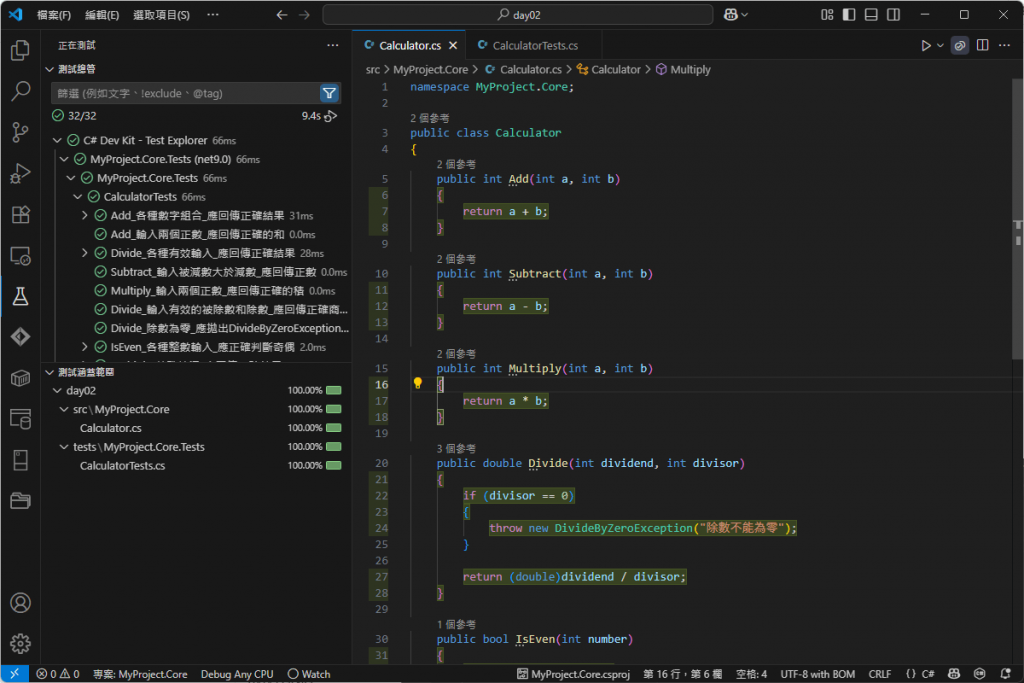
Task: Expand Add_各種數字組合 test node
Action: pyautogui.click(x=85, y=215)
